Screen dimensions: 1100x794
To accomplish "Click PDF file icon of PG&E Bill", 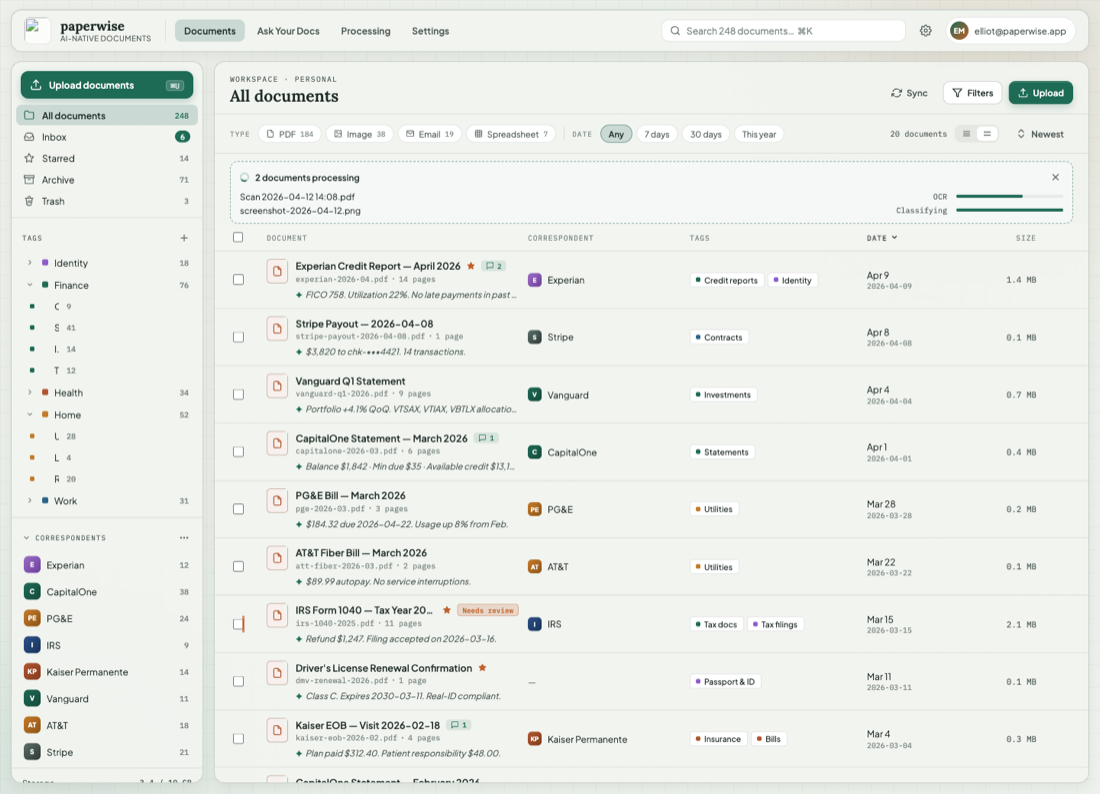I will [277, 501].
